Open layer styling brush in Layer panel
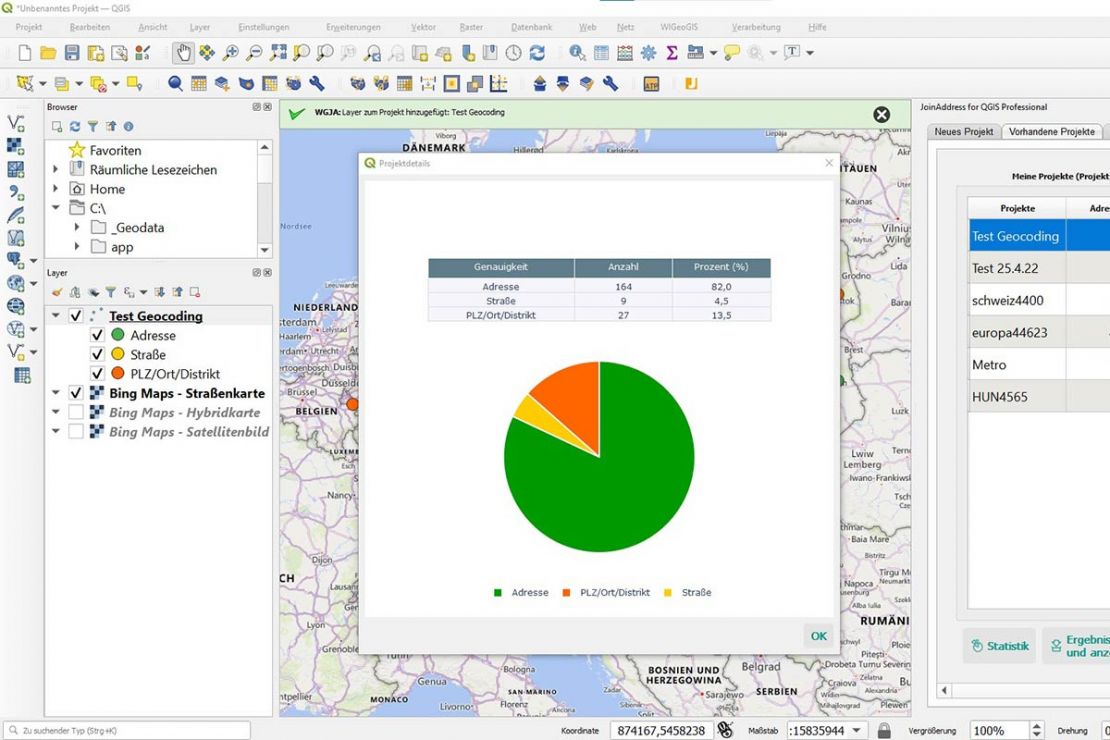 pyautogui.click(x=57, y=292)
